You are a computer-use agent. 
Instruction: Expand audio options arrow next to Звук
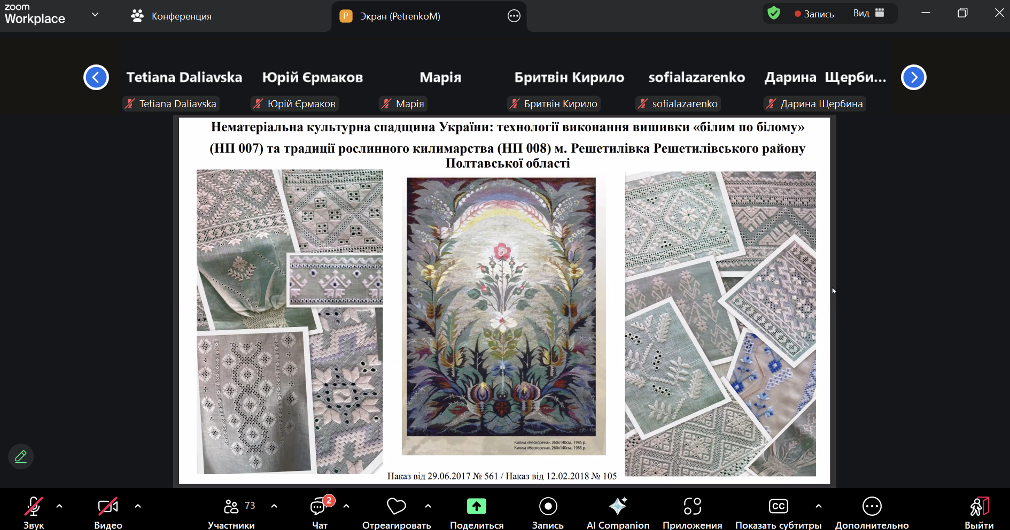click(59, 506)
